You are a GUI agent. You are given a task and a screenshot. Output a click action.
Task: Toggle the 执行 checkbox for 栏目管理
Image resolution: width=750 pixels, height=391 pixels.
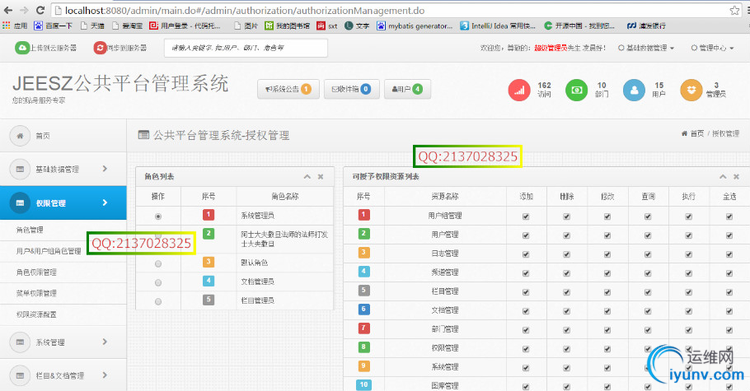pos(689,292)
